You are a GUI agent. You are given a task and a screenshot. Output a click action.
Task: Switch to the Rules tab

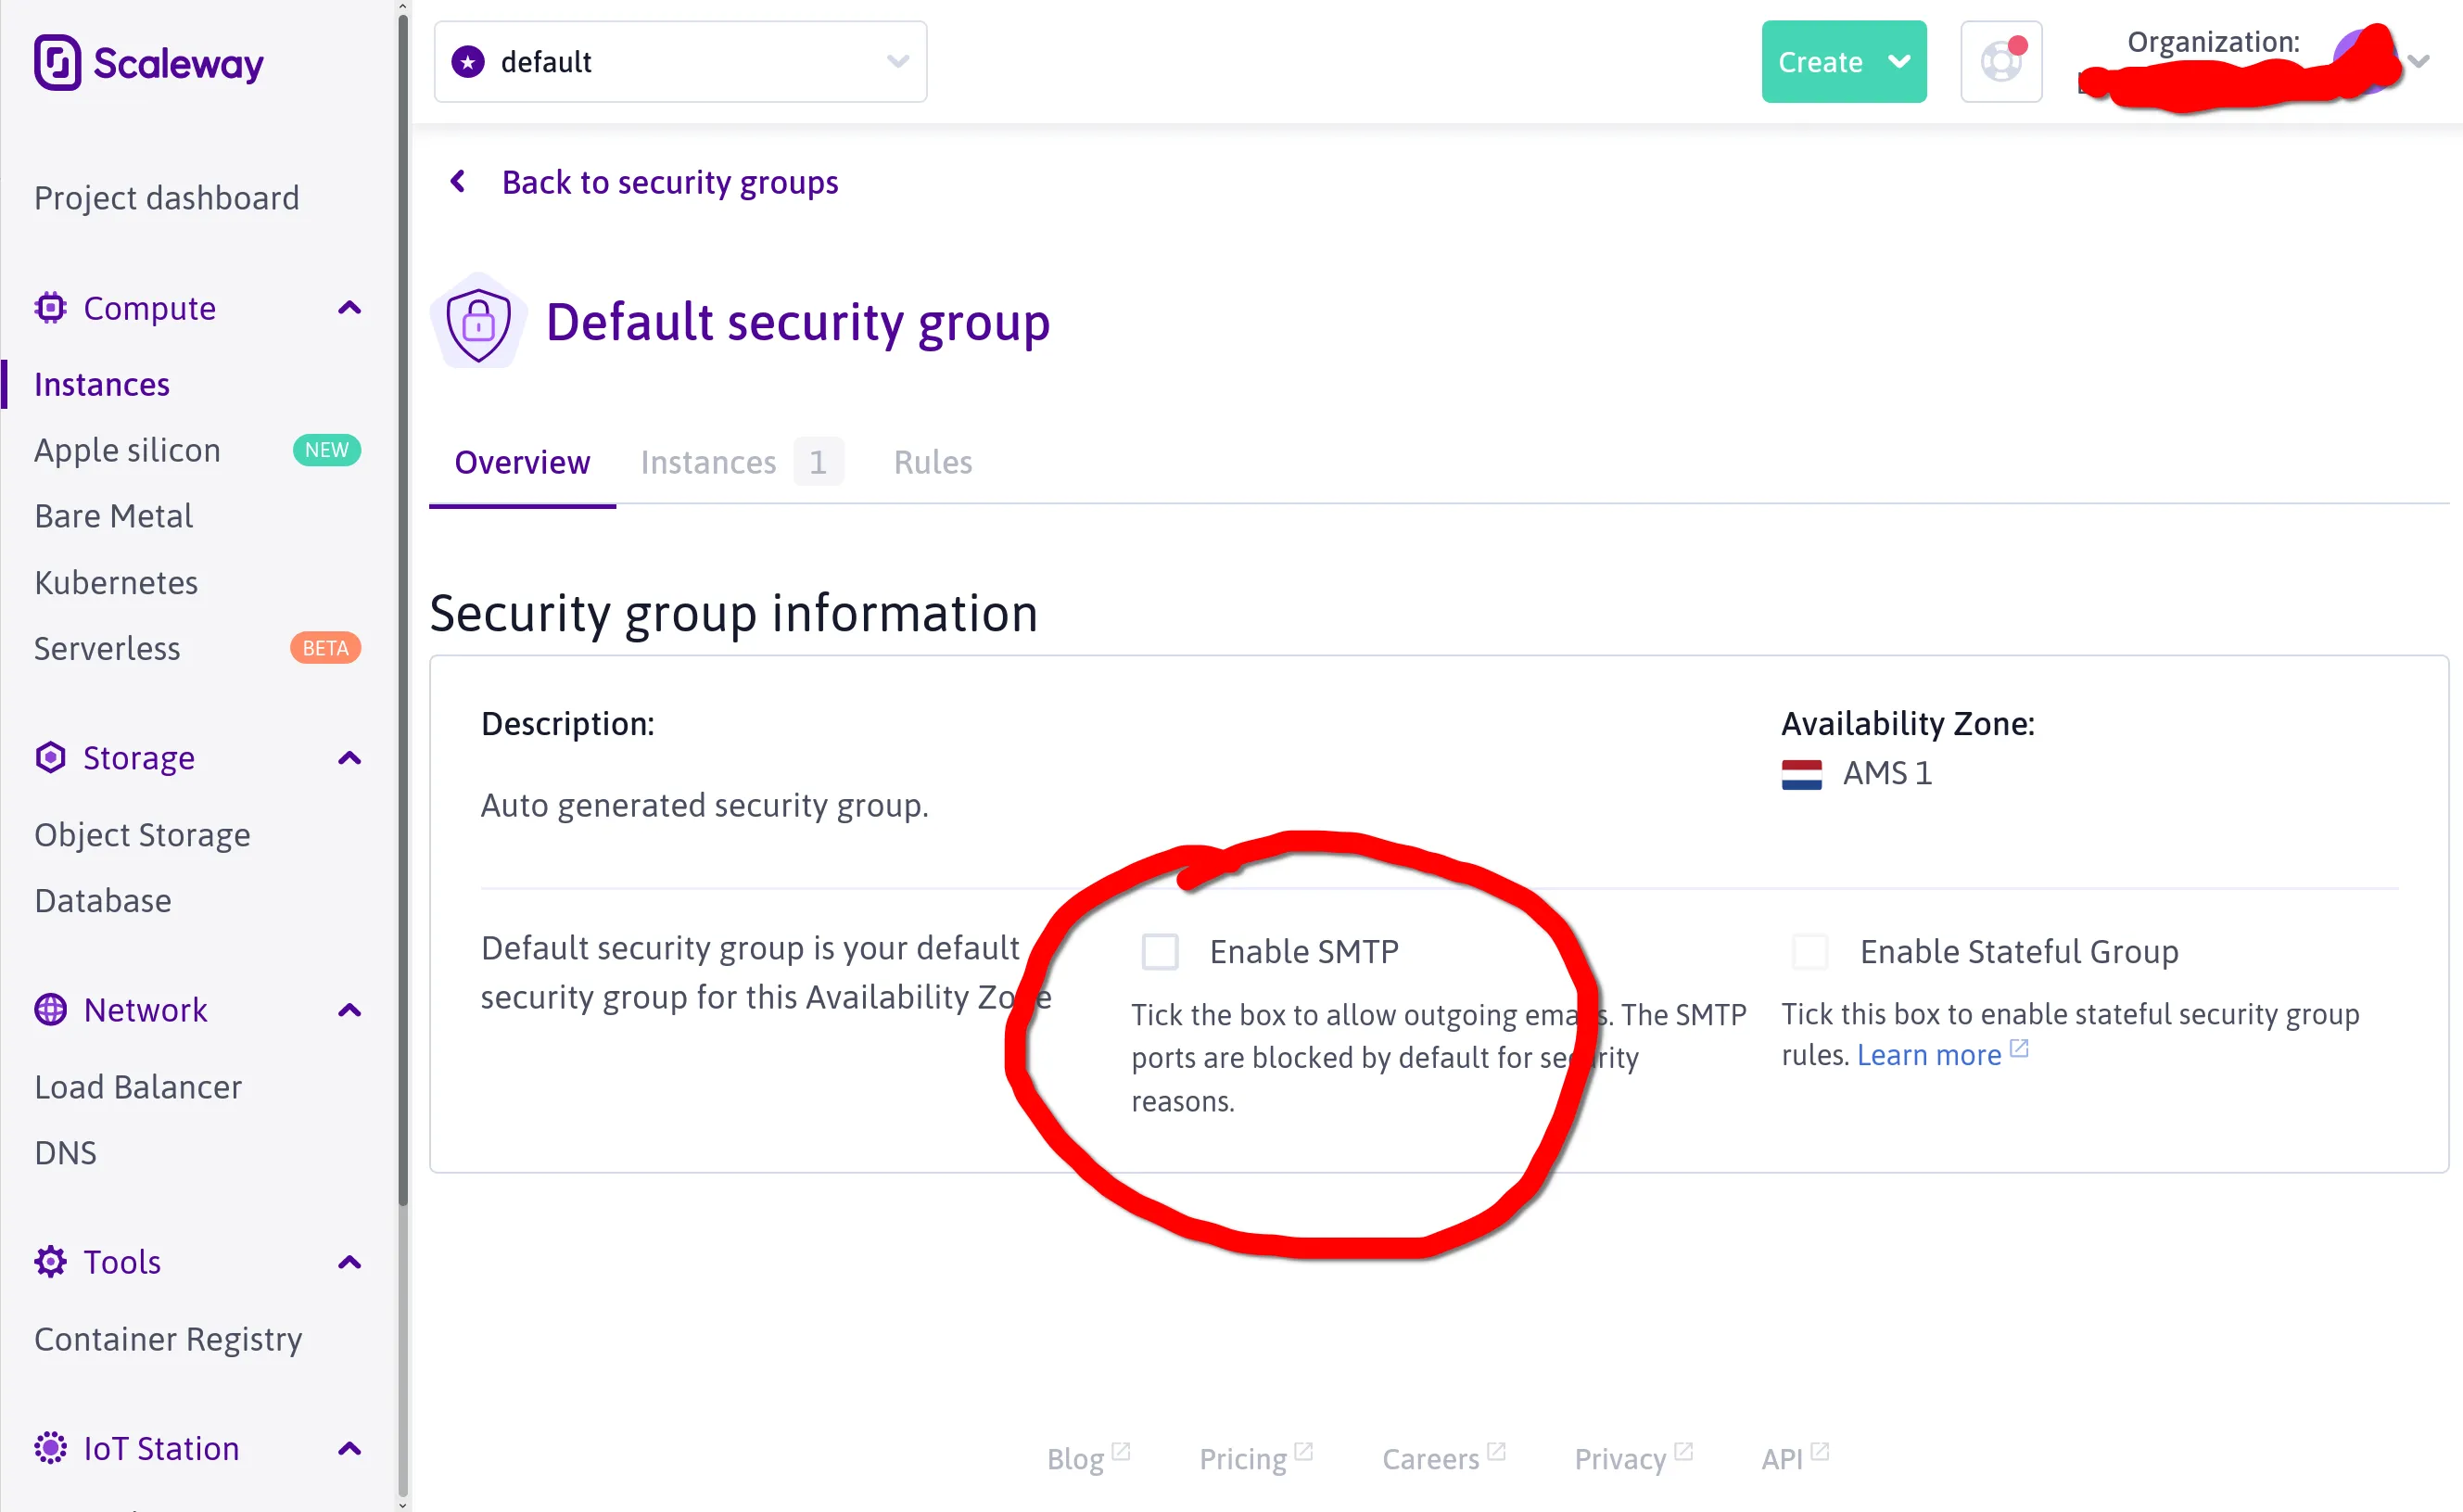pos(932,462)
